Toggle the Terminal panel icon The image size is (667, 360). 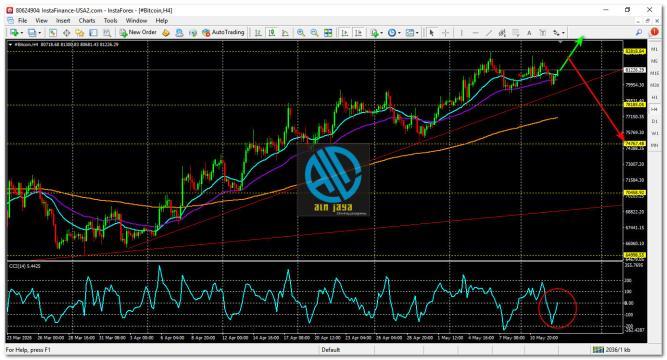93,32
